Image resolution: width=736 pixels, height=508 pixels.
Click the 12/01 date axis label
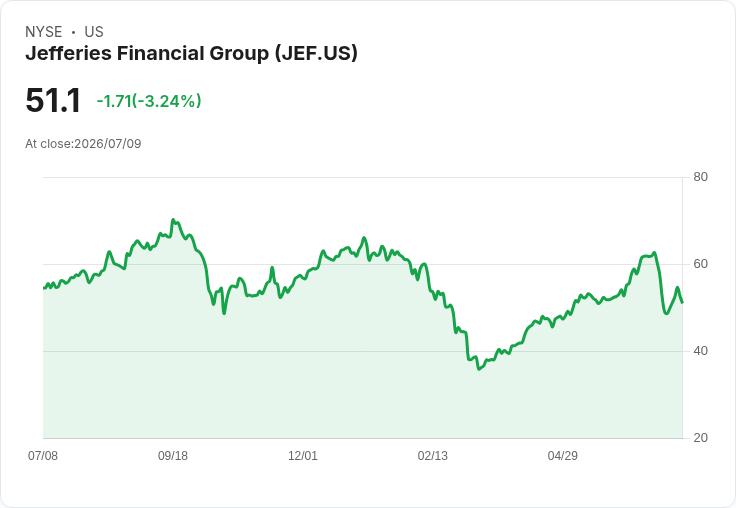click(x=303, y=456)
